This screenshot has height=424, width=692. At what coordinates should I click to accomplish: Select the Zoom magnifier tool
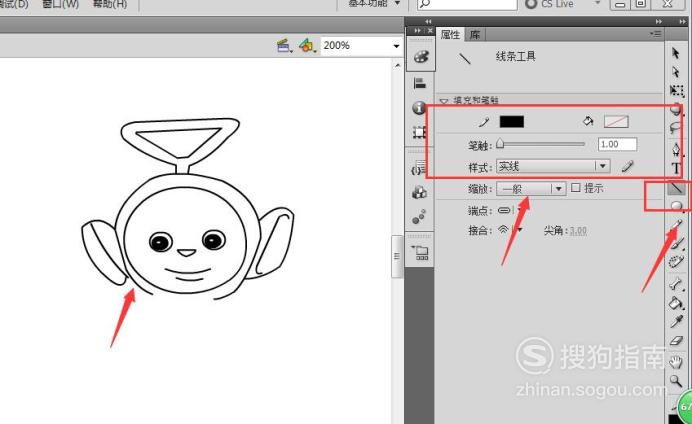pyautogui.click(x=676, y=381)
